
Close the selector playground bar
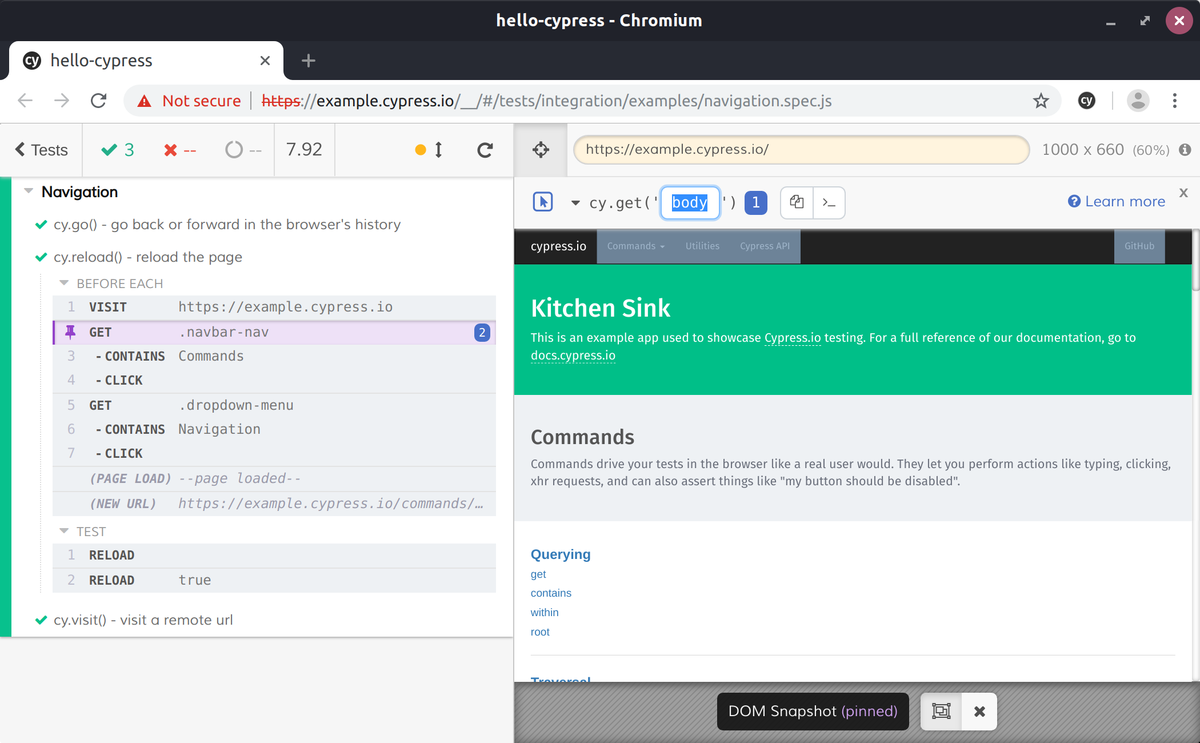(x=1183, y=192)
